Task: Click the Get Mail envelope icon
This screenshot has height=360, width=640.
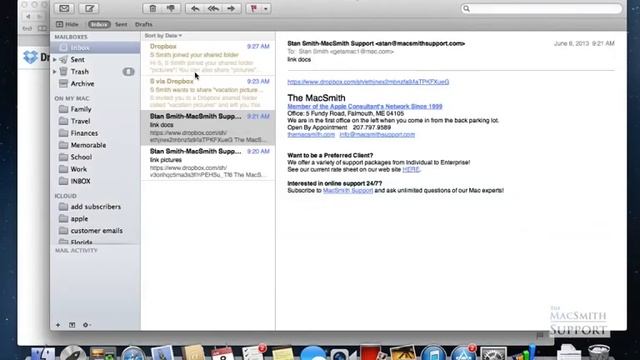Action: click(64, 8)
